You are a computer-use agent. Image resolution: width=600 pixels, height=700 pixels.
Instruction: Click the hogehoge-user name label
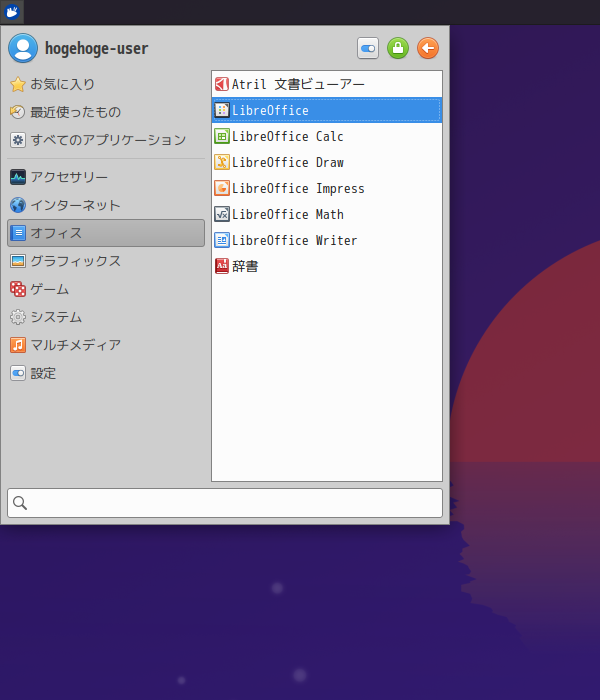(x=96, y=48)
